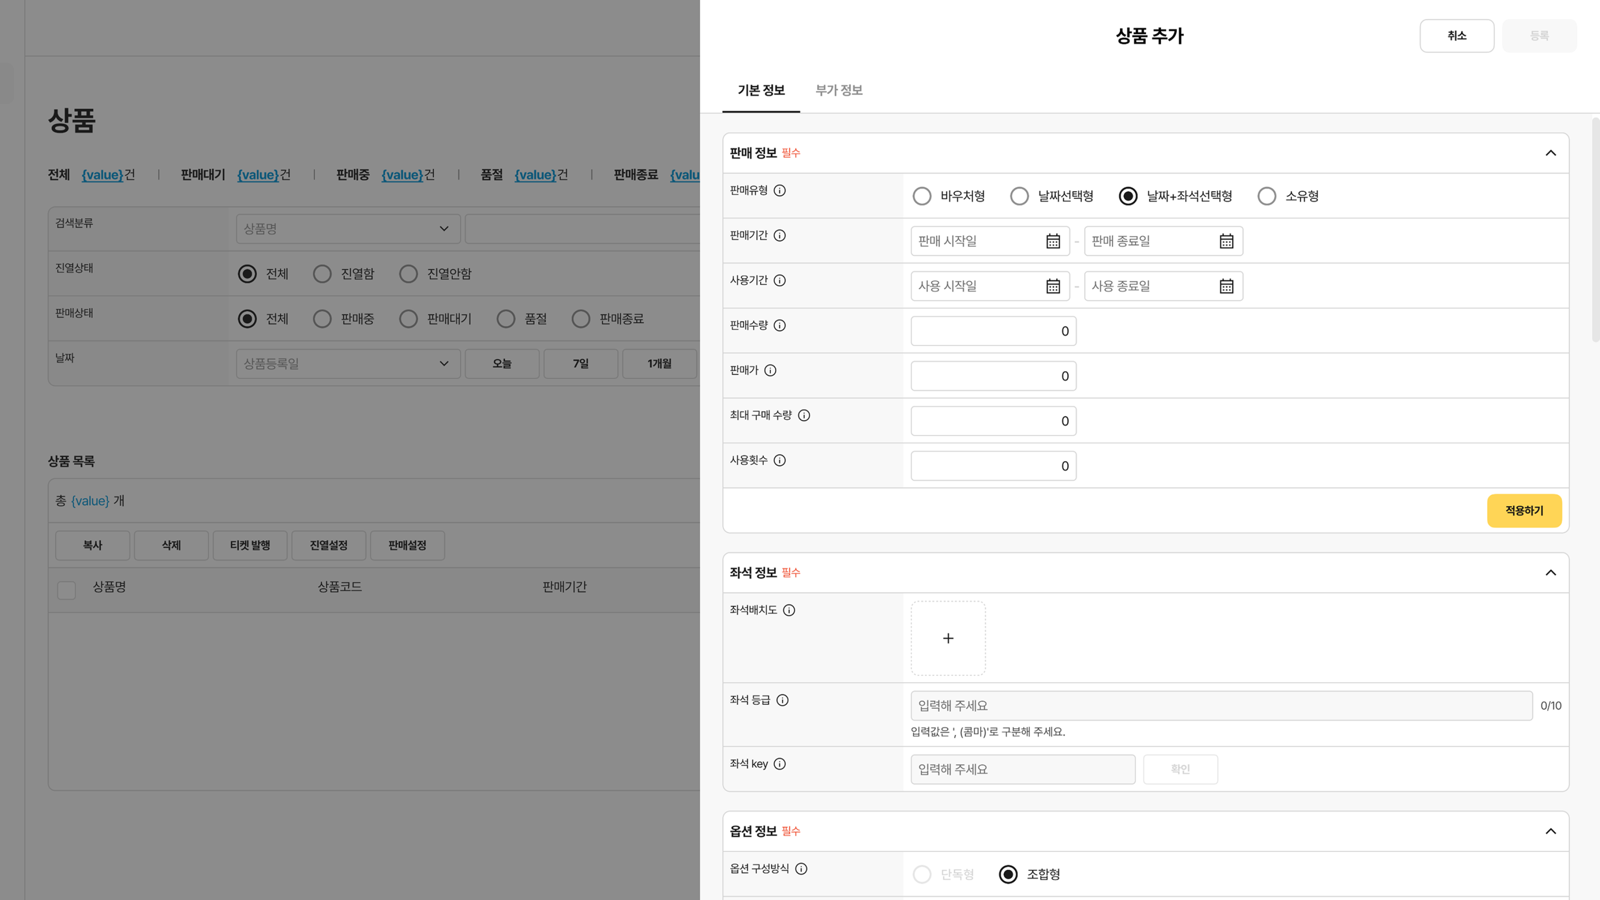Switch to the 기본 정보 tab

coord(761,90)
